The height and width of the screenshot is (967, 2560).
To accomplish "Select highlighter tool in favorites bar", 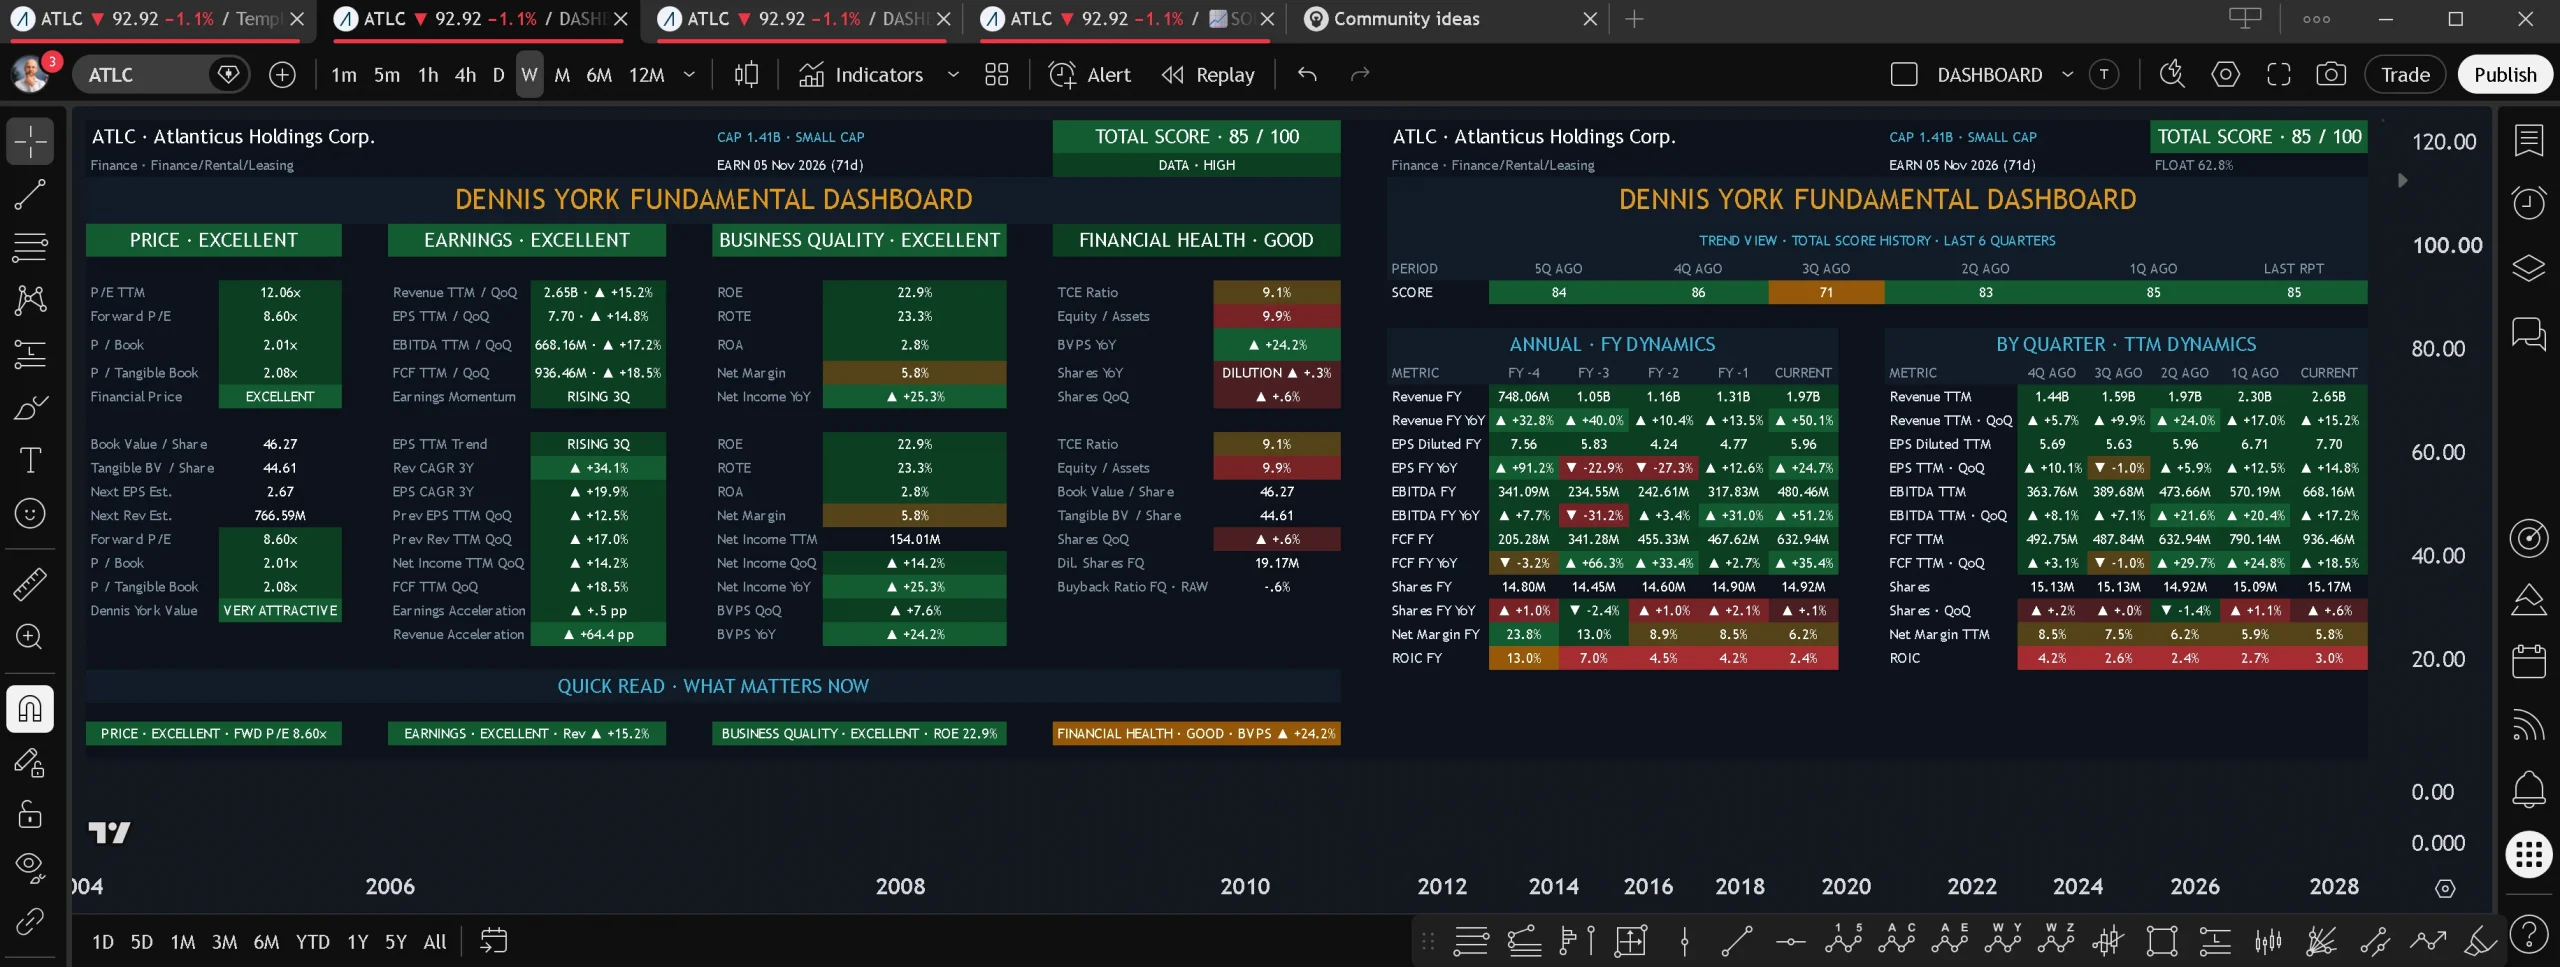I will tap(2480, 940).
